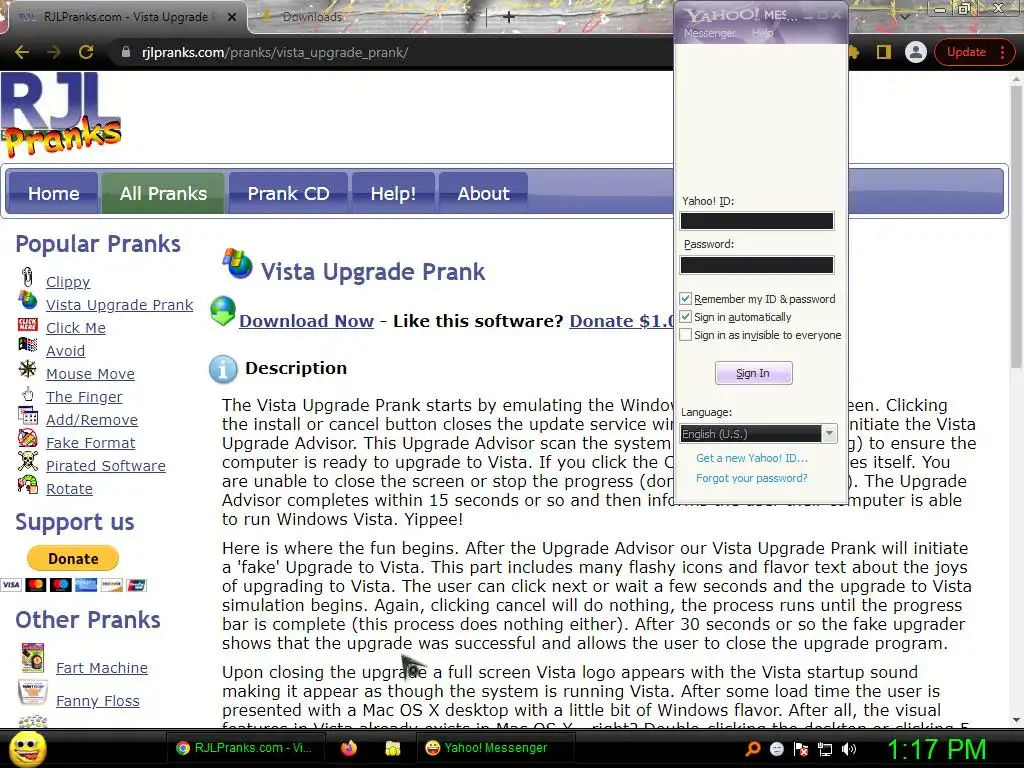Open Messenger menu in Yahoo window
Screen dimensions: 1024x768
coord(709,33)
